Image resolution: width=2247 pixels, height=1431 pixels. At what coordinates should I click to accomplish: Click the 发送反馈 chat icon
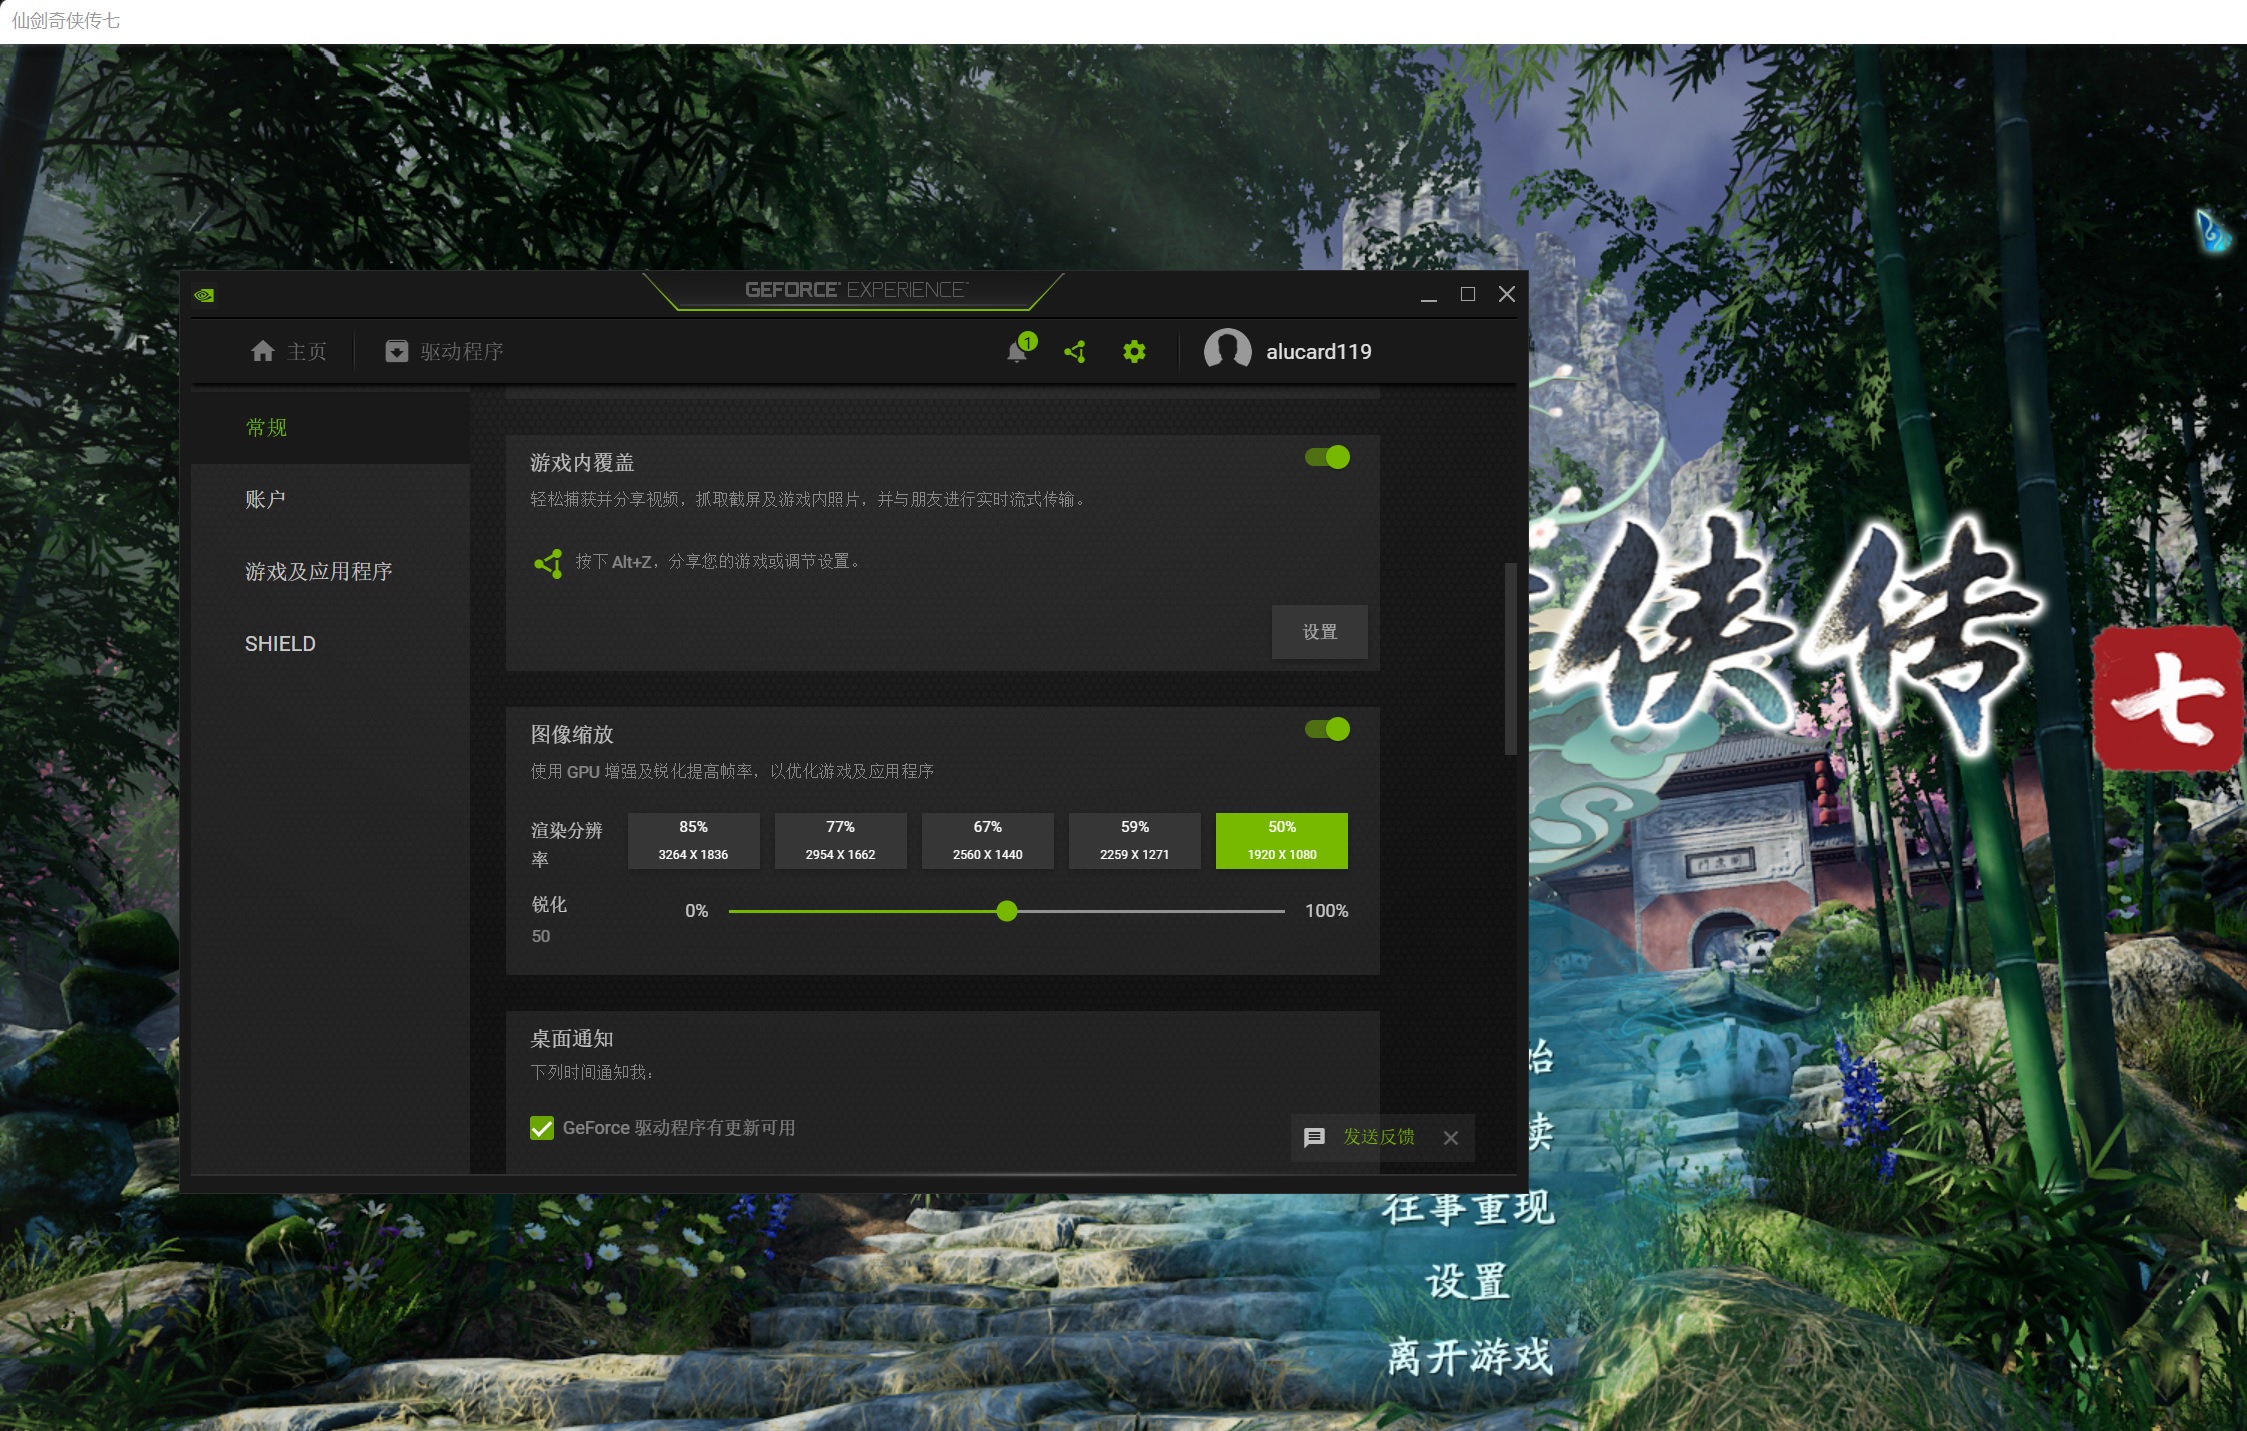coord(1314,1138)
